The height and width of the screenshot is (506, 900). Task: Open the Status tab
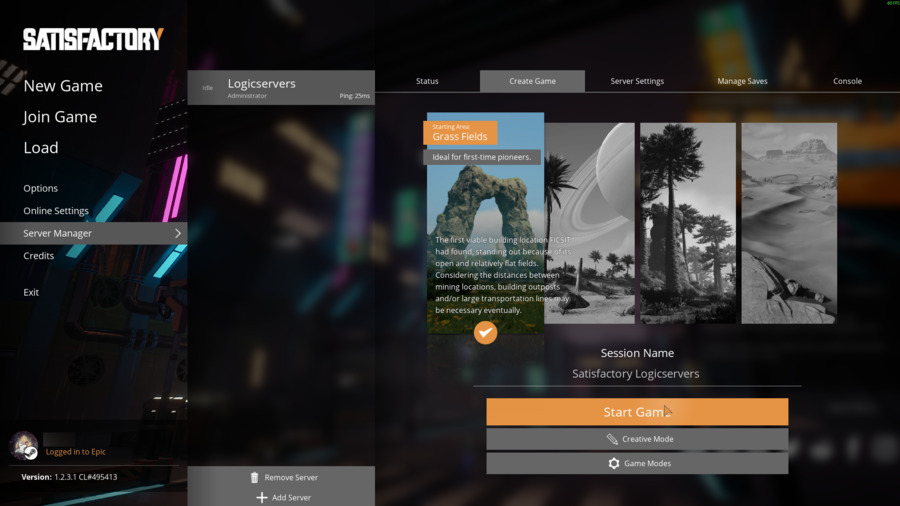coord(427,81)
